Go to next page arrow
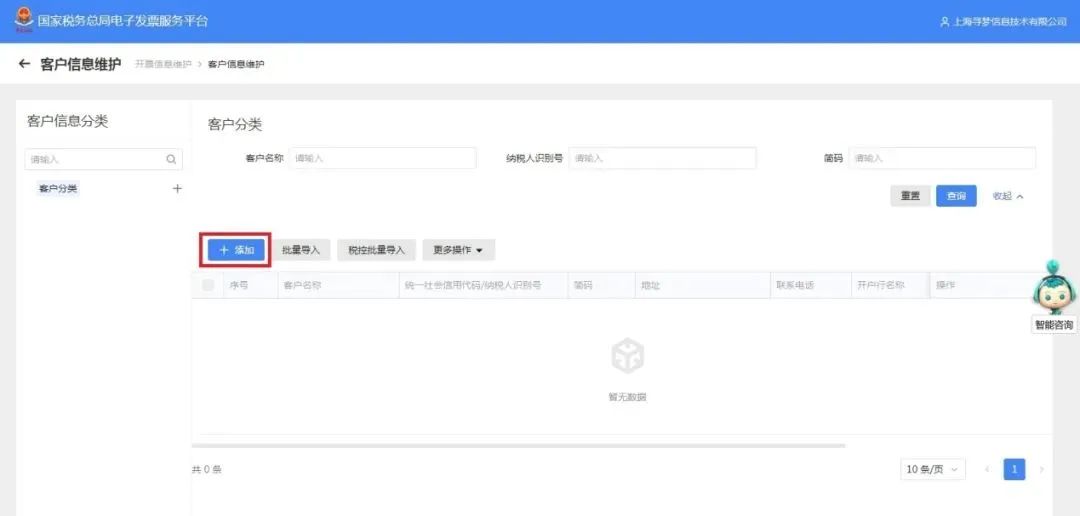This screenshot has width=1080, height=516. (1041, 469)
